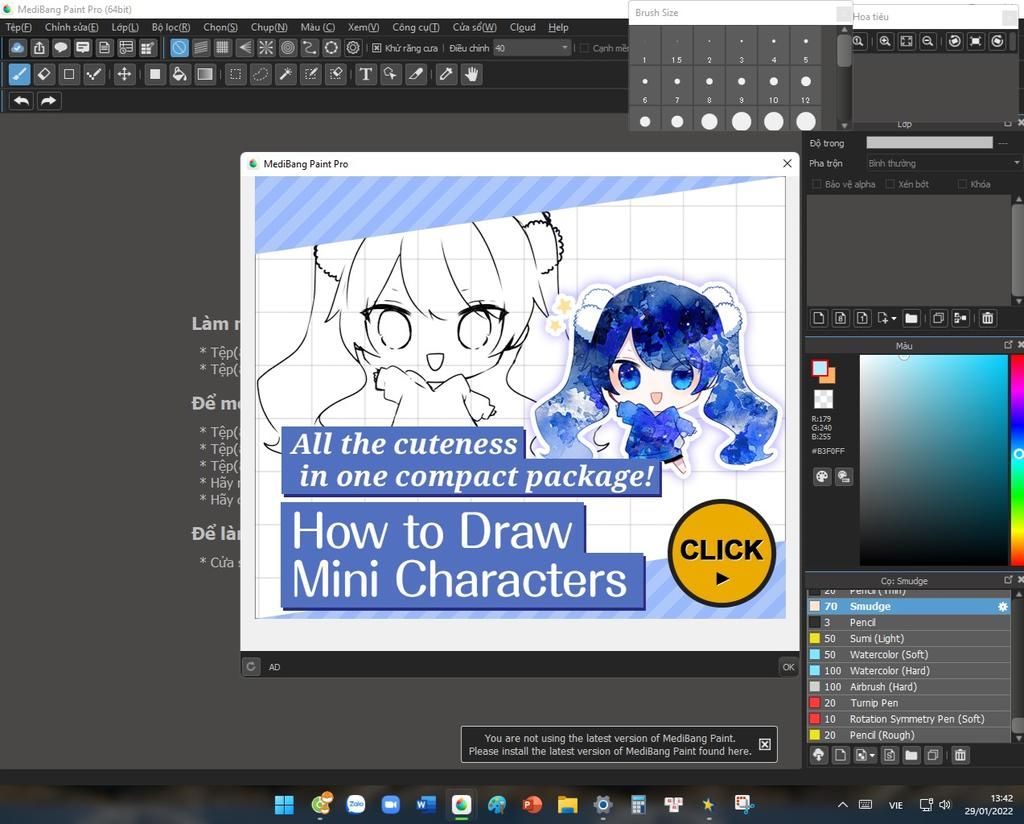Create new layer folder in Layer panel
Screen dimensions: 1024x824
[x=911, y=319]
